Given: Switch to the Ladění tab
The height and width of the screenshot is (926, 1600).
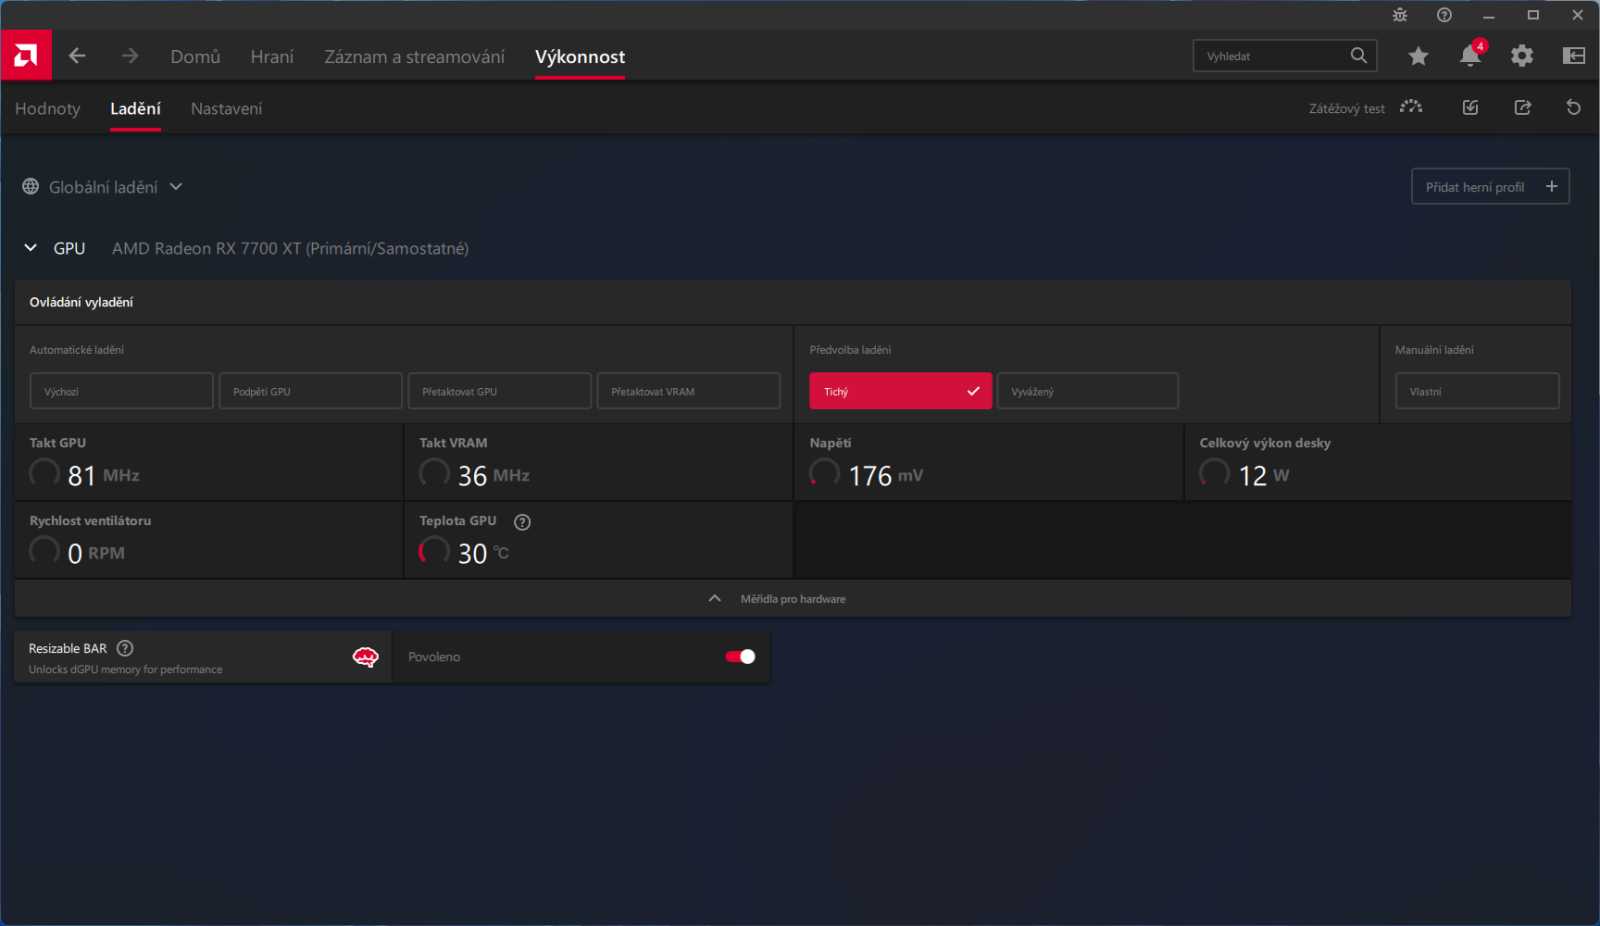Looking at the screenshot, I should tap(135, 109).
